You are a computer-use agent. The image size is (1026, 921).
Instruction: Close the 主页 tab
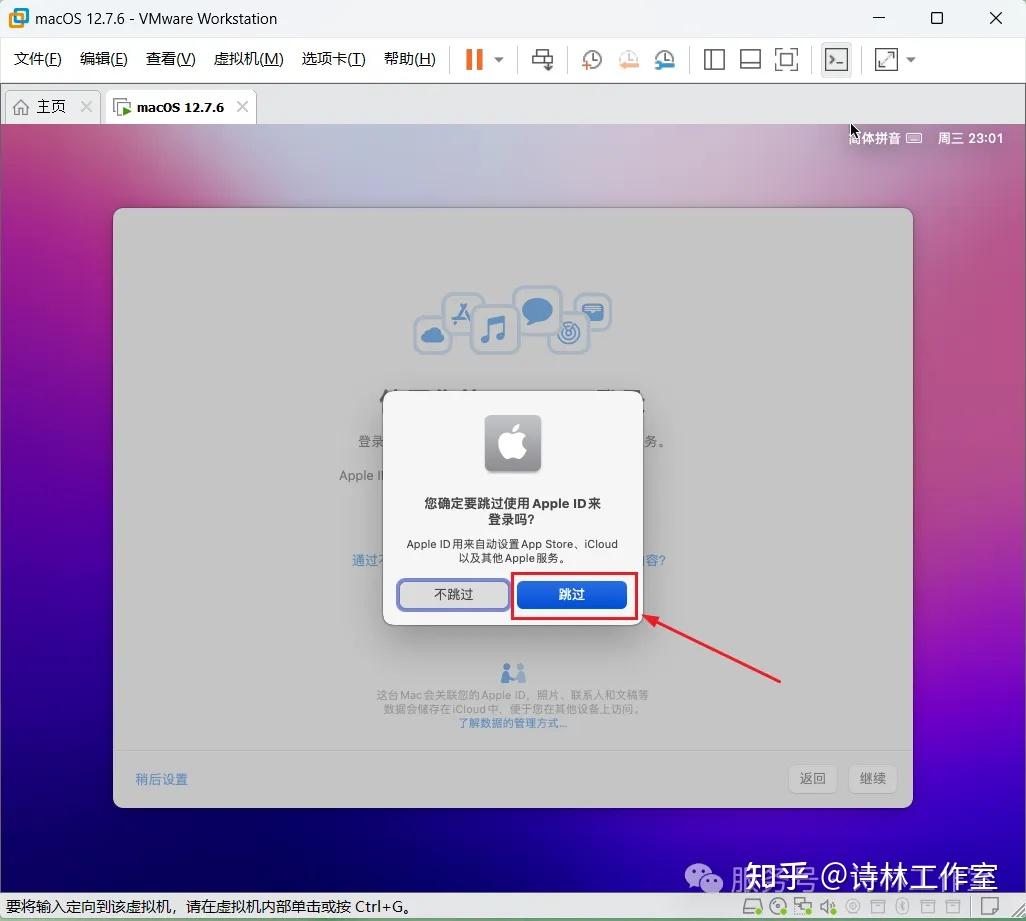click(86, 107)
